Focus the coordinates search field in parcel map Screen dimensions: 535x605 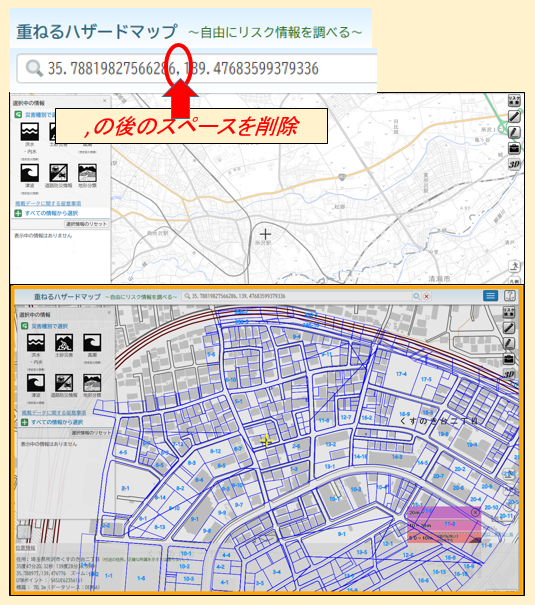(297, 296)
